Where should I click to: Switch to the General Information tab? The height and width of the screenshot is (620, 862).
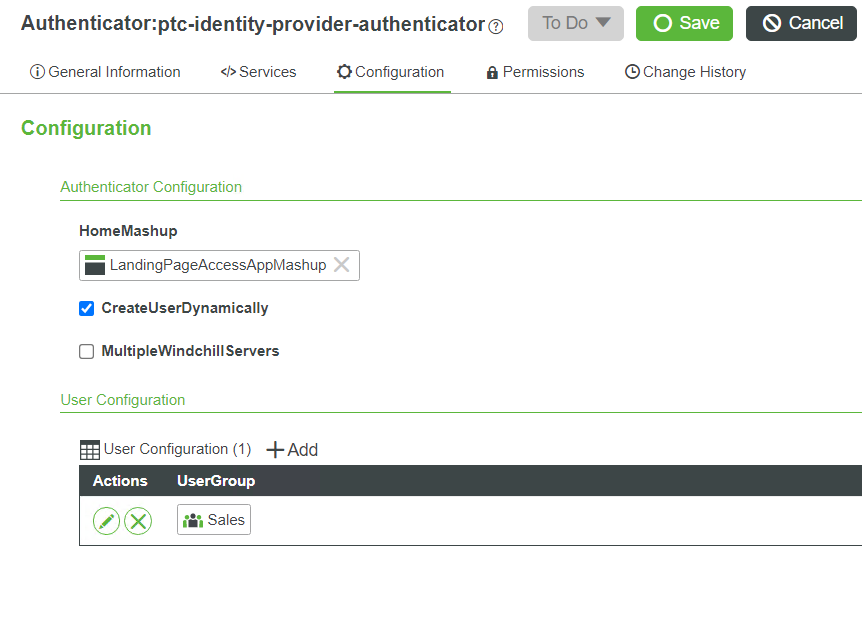105,72
